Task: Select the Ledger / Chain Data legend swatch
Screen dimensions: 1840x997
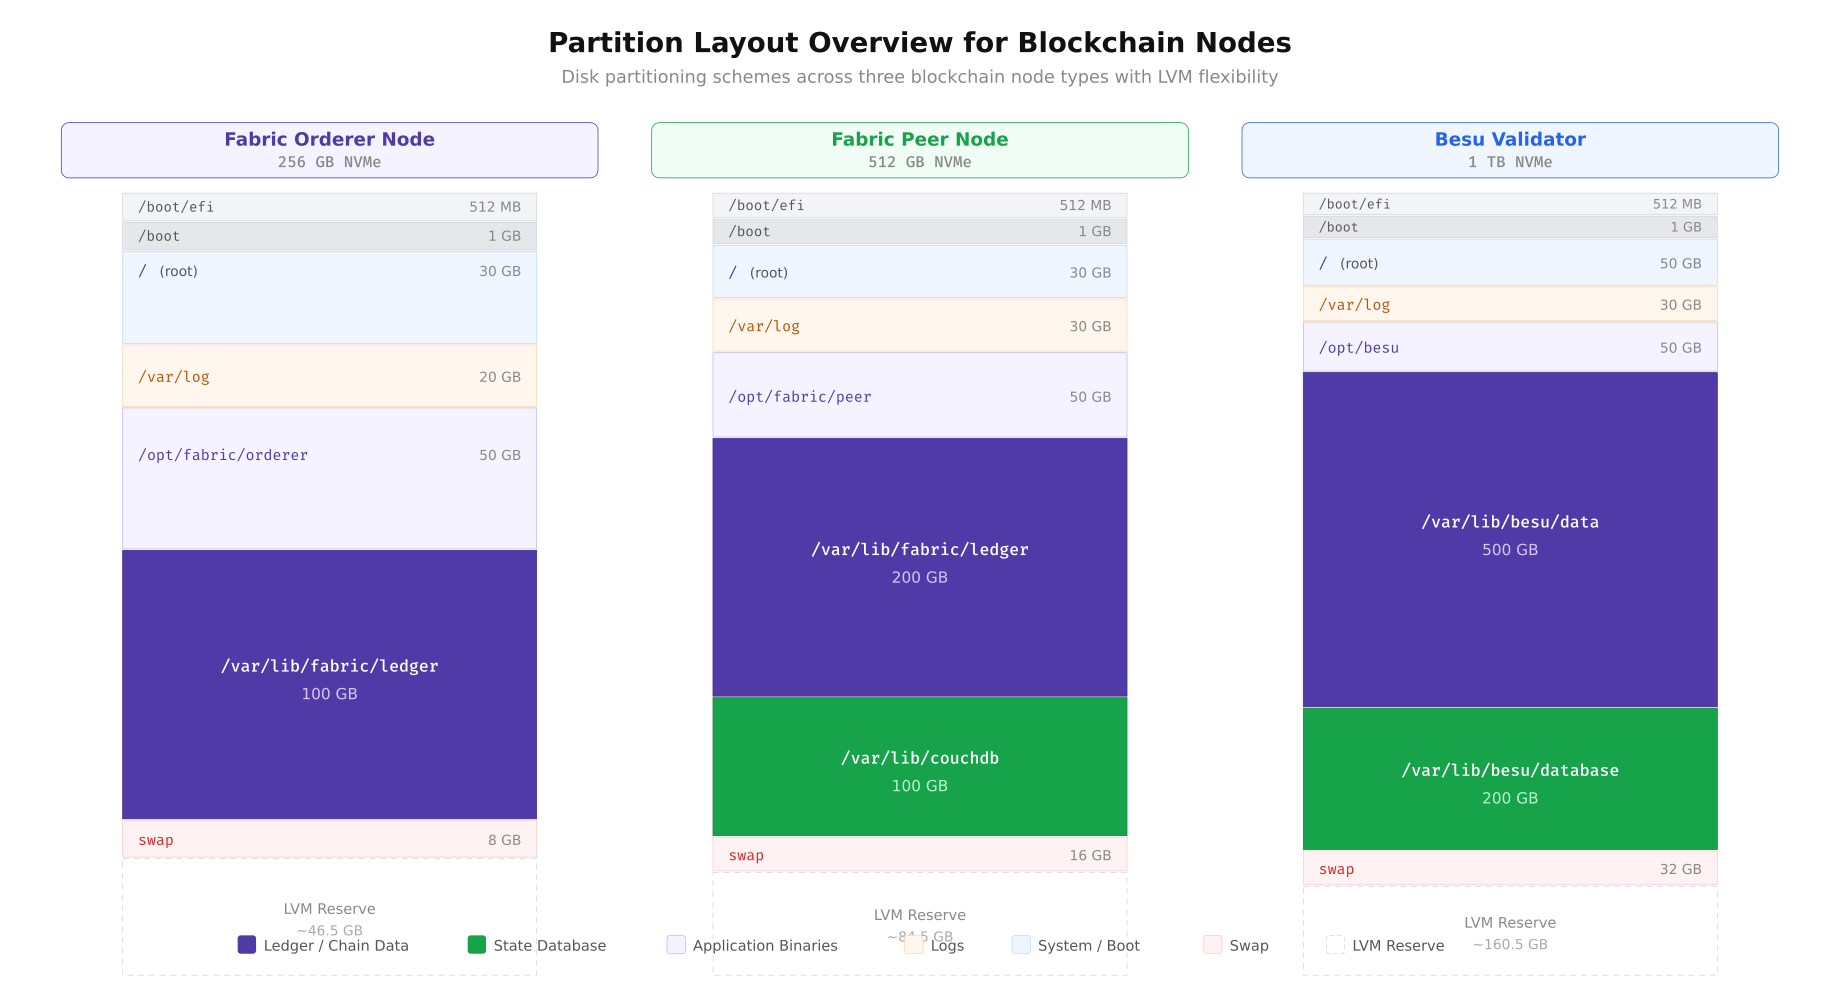Action: [x=246, y=944]
